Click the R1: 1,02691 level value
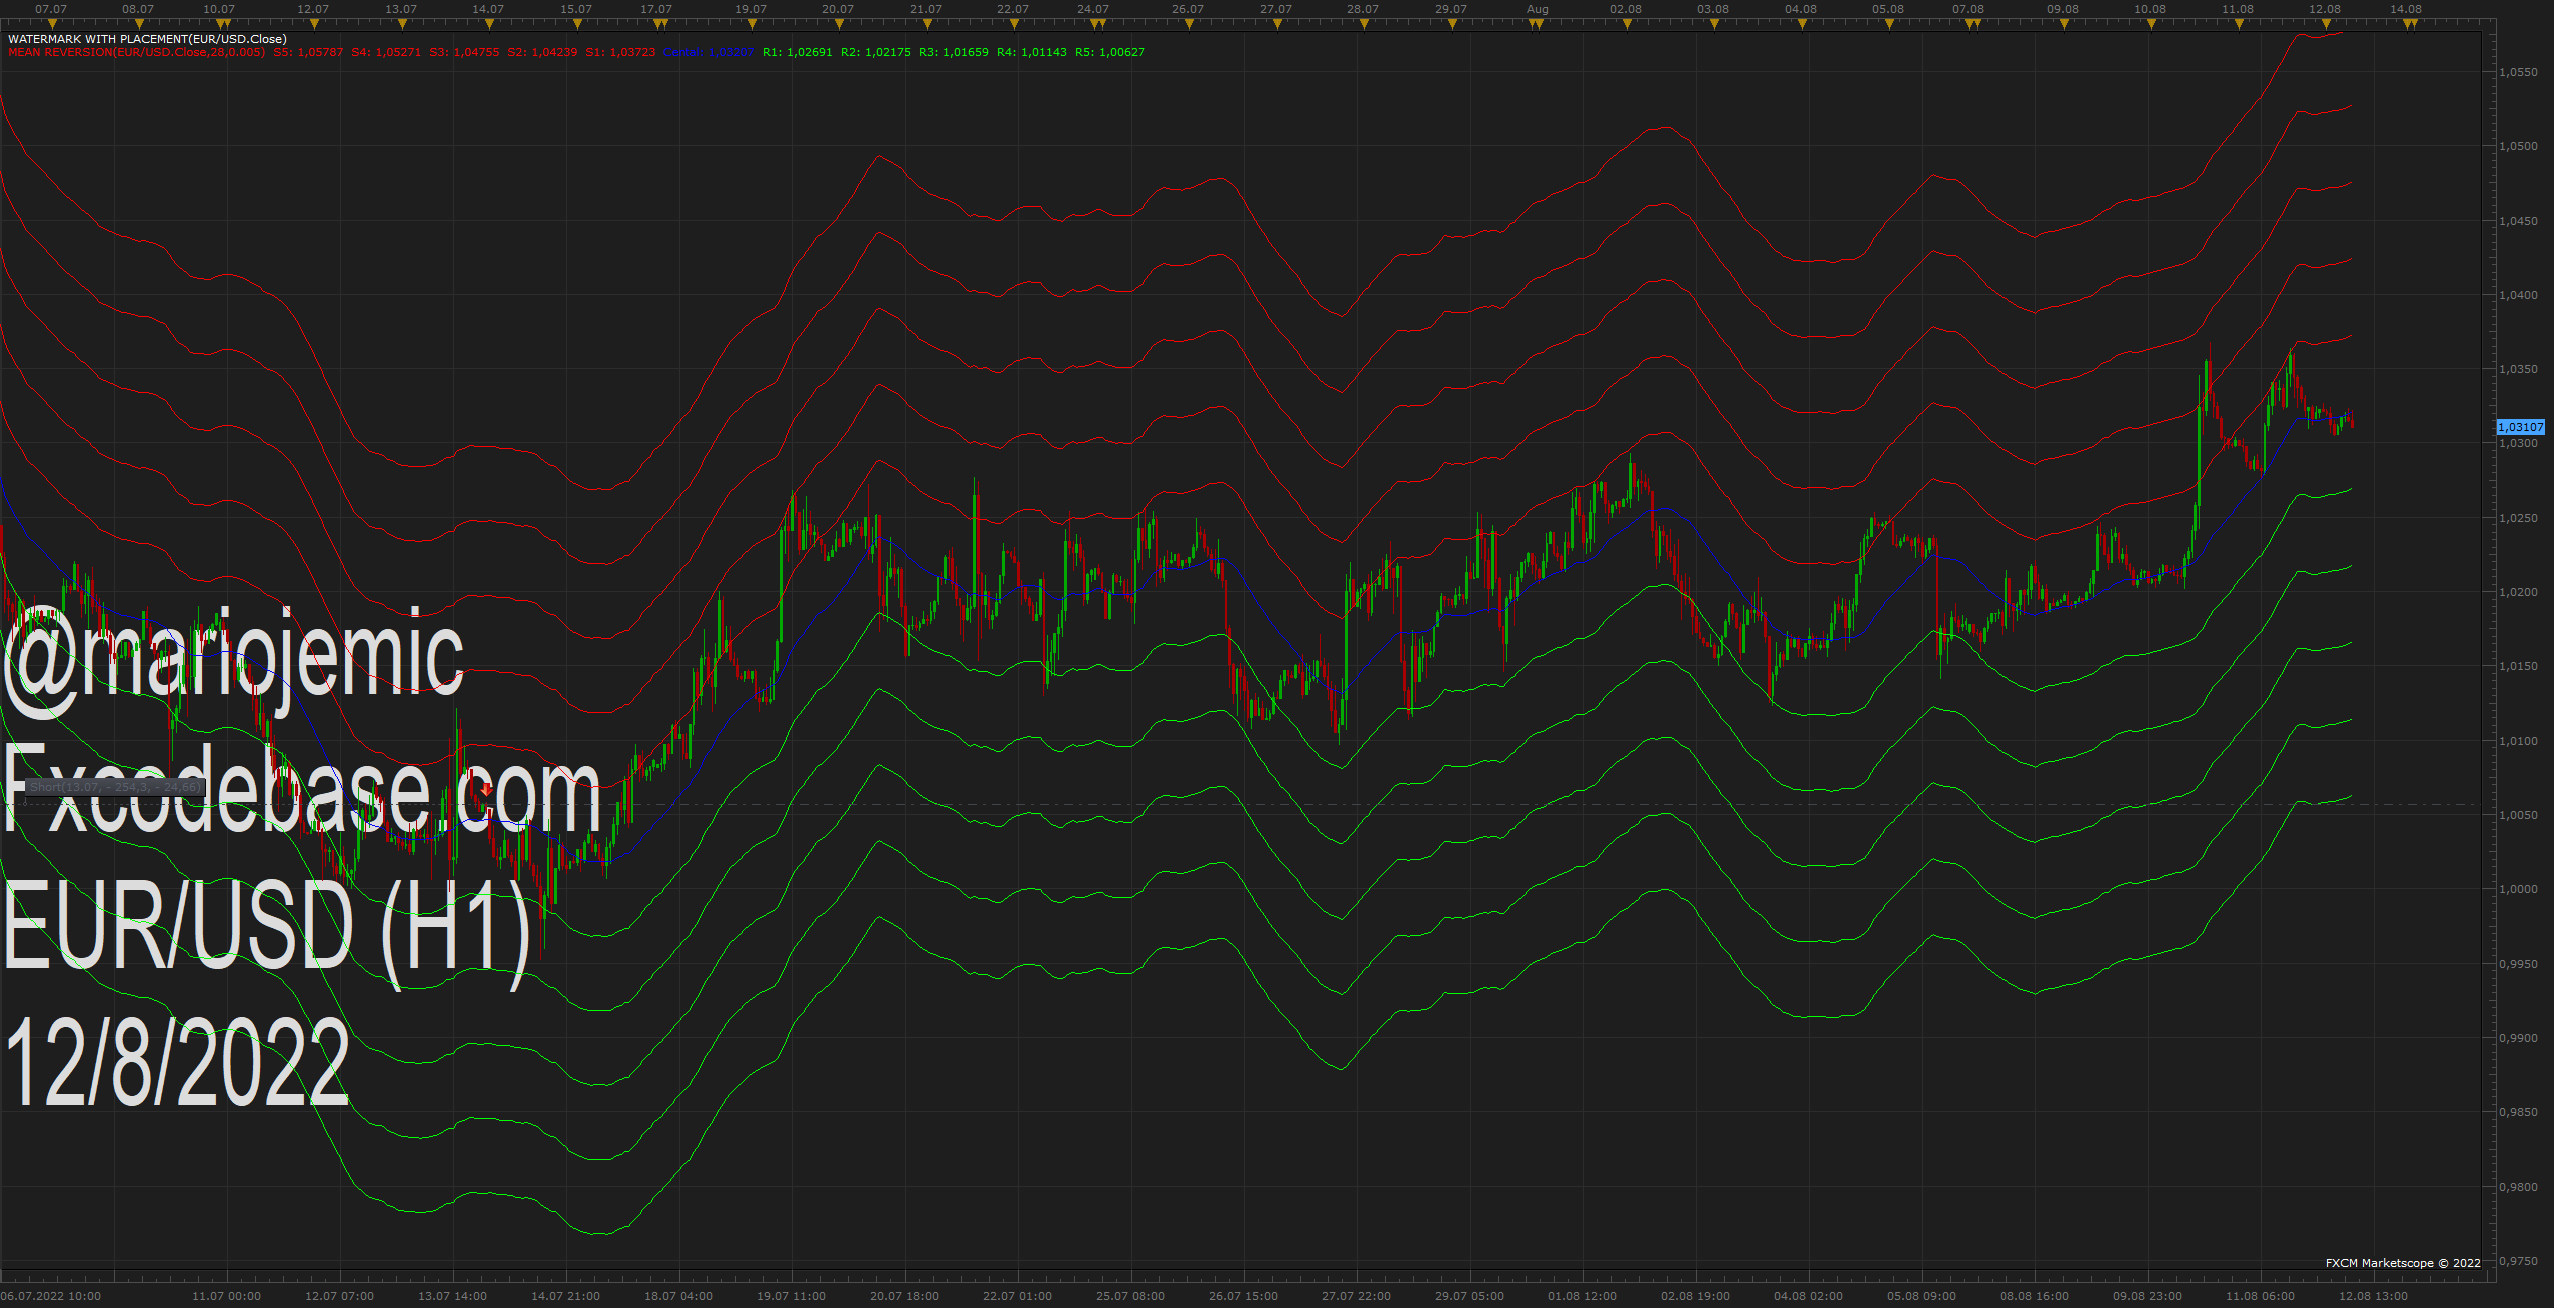 [x=797, y=52]
